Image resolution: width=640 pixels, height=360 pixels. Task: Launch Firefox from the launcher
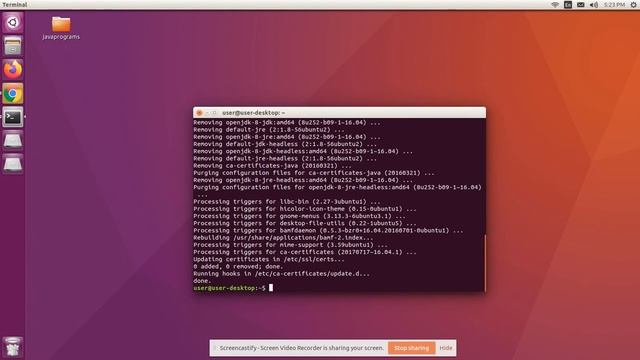pyautogui.click(x=13, y=69)
